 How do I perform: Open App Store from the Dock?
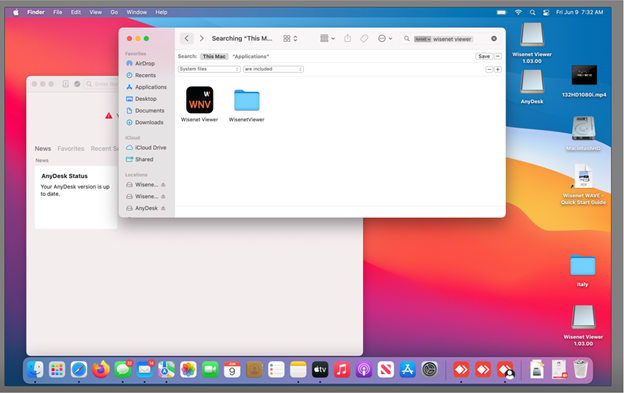[x=408, y=370]
